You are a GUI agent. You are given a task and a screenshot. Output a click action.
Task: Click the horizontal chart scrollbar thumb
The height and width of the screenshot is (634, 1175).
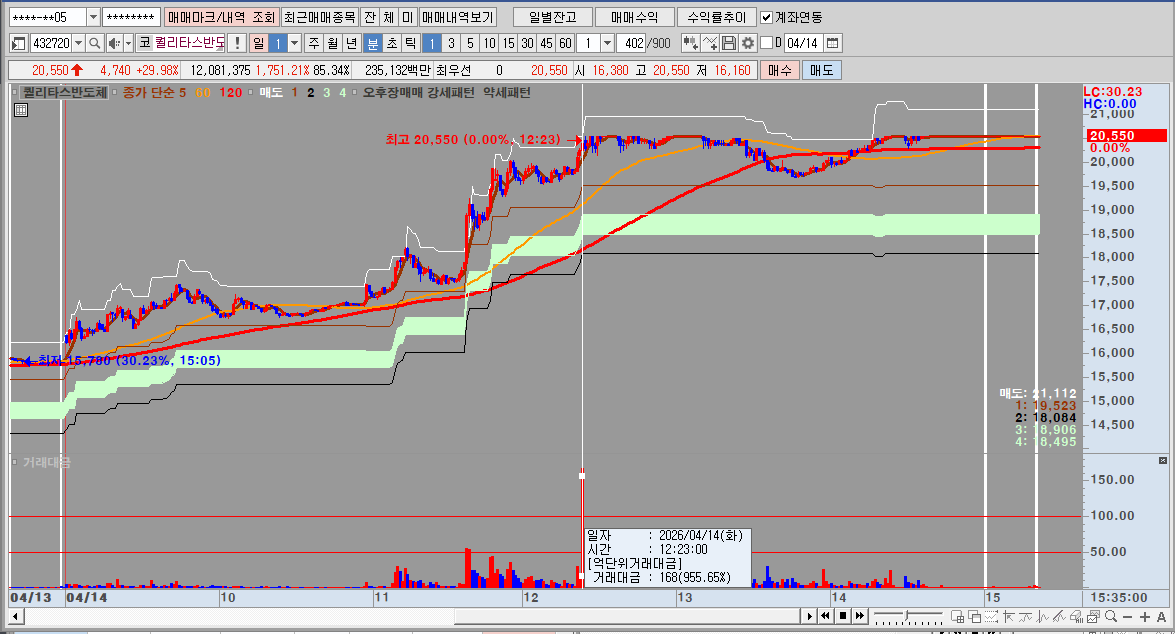(x=626, y=617)
